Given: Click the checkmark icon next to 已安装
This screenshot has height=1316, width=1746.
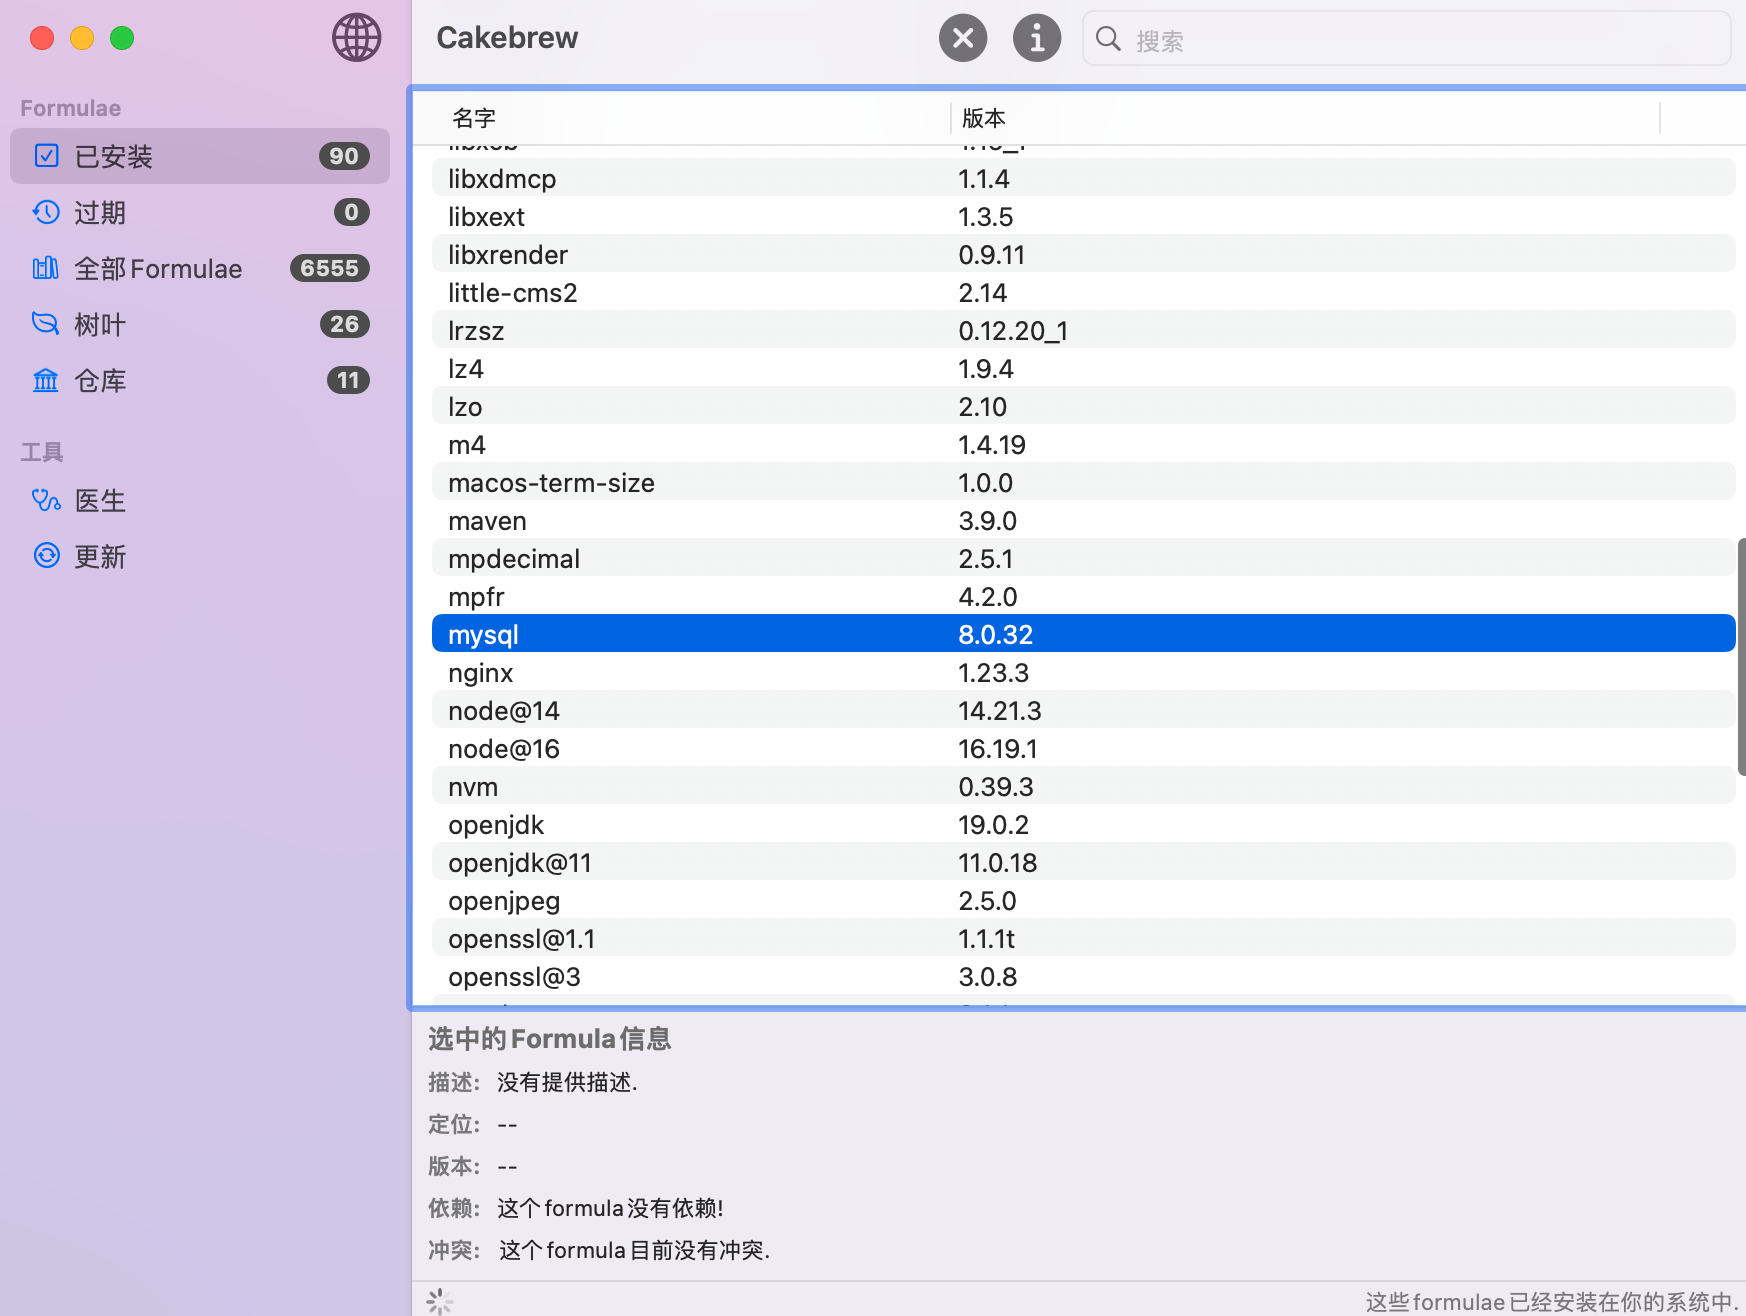Looking at the screenshot, I should tap(46, 155).
